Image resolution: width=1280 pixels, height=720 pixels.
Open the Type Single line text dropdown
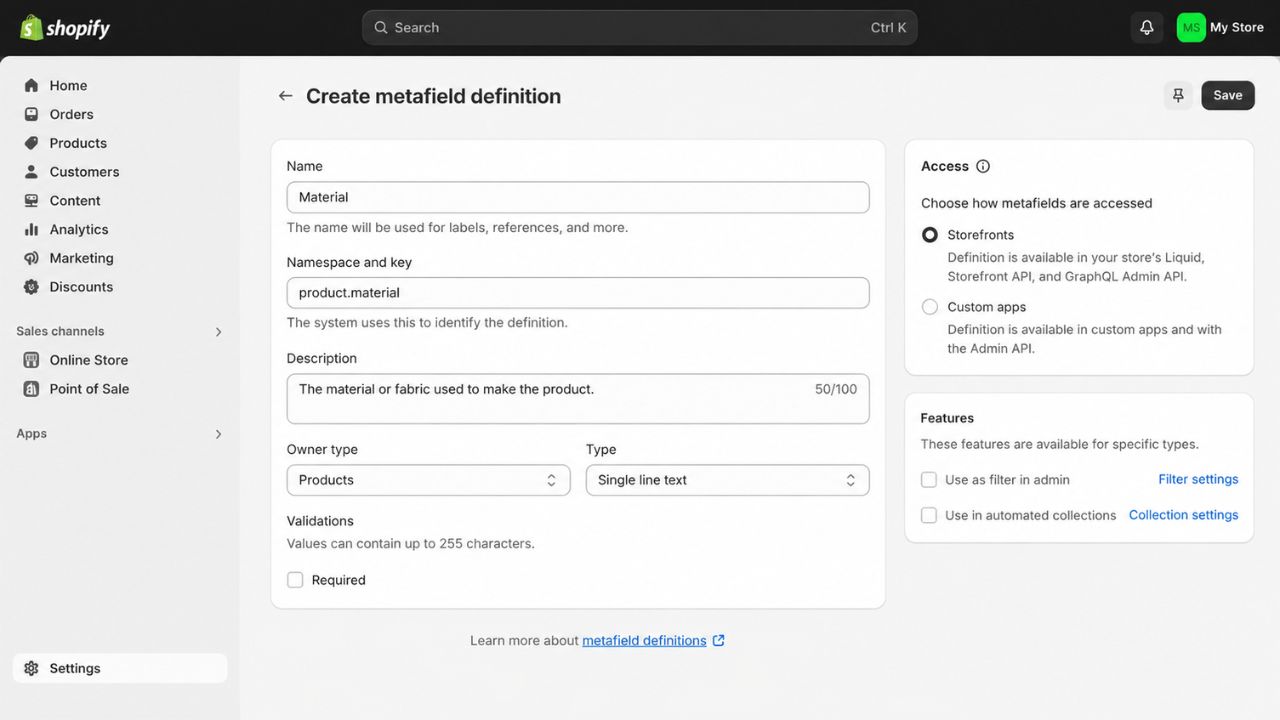click(727, 480)
